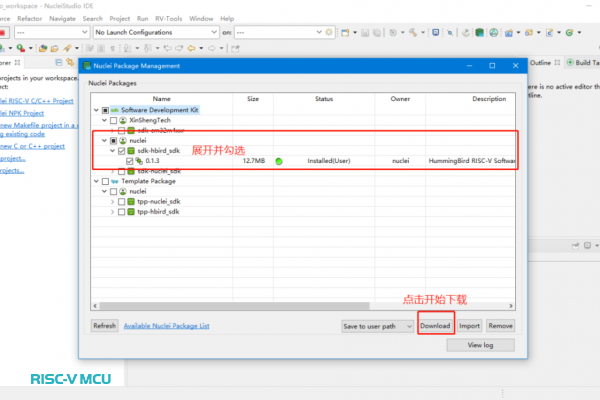
Task: Click the Status column header
Action: point(324,99)
